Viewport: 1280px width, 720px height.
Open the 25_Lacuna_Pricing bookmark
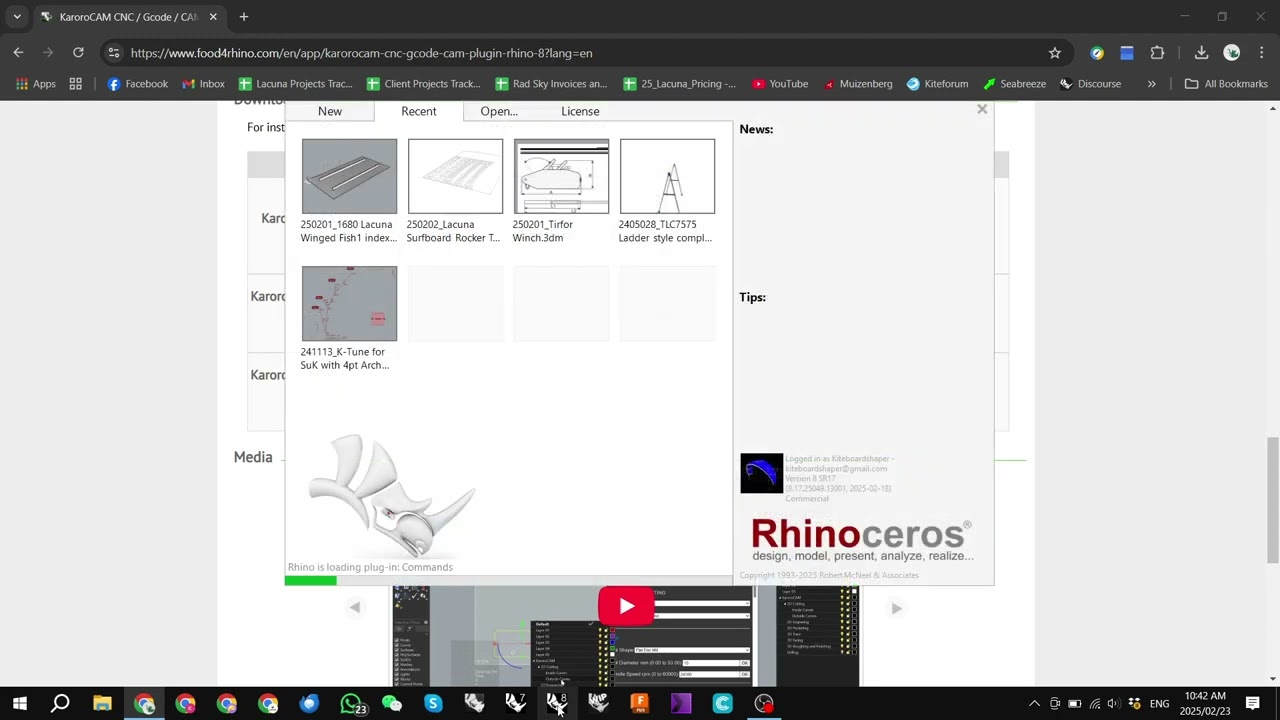pos(680,84)
